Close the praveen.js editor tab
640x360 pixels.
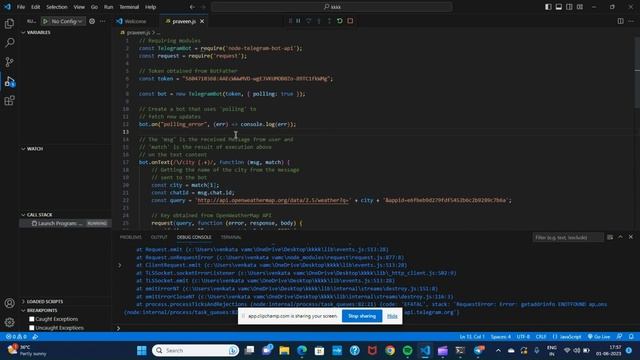(x=202, y=21)
